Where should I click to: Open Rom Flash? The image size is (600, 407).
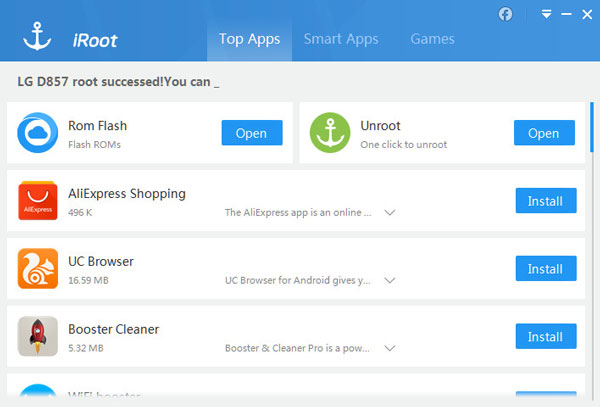click(251, 133)
